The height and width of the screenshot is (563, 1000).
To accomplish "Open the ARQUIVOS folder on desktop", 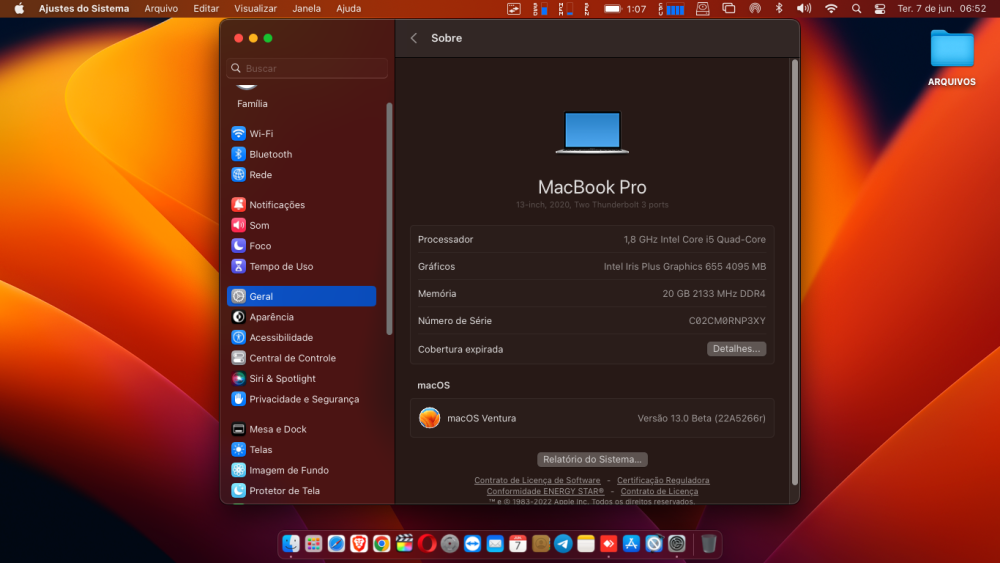I will 952,57.
